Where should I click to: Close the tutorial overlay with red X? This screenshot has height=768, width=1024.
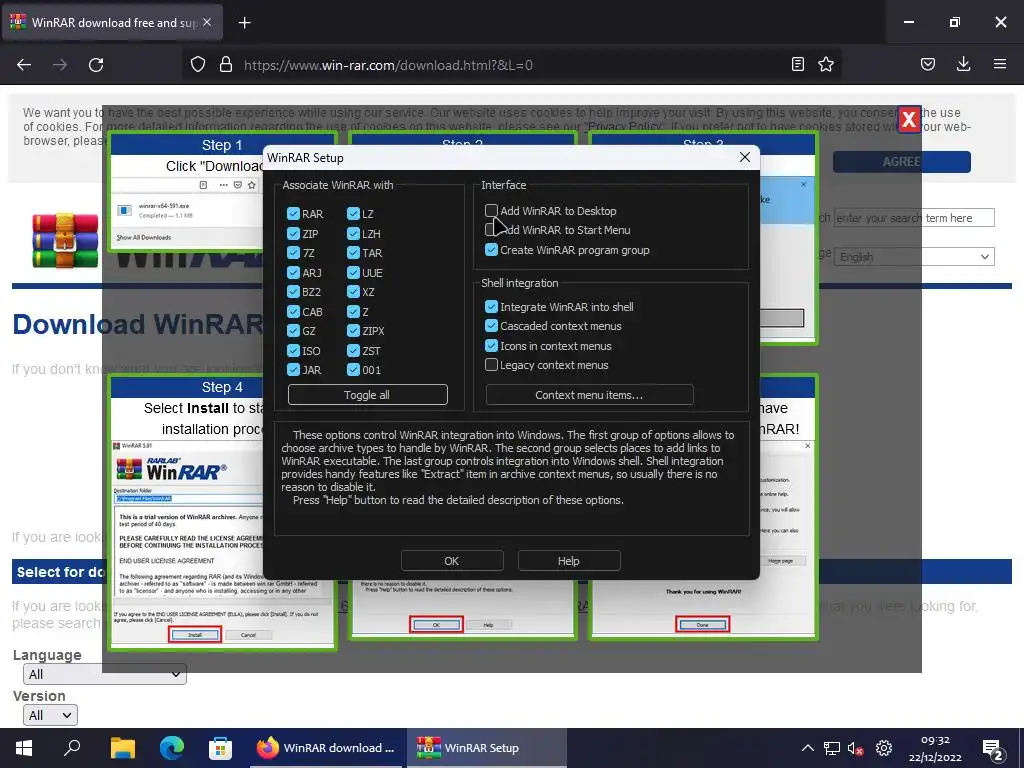click(908, 119)
